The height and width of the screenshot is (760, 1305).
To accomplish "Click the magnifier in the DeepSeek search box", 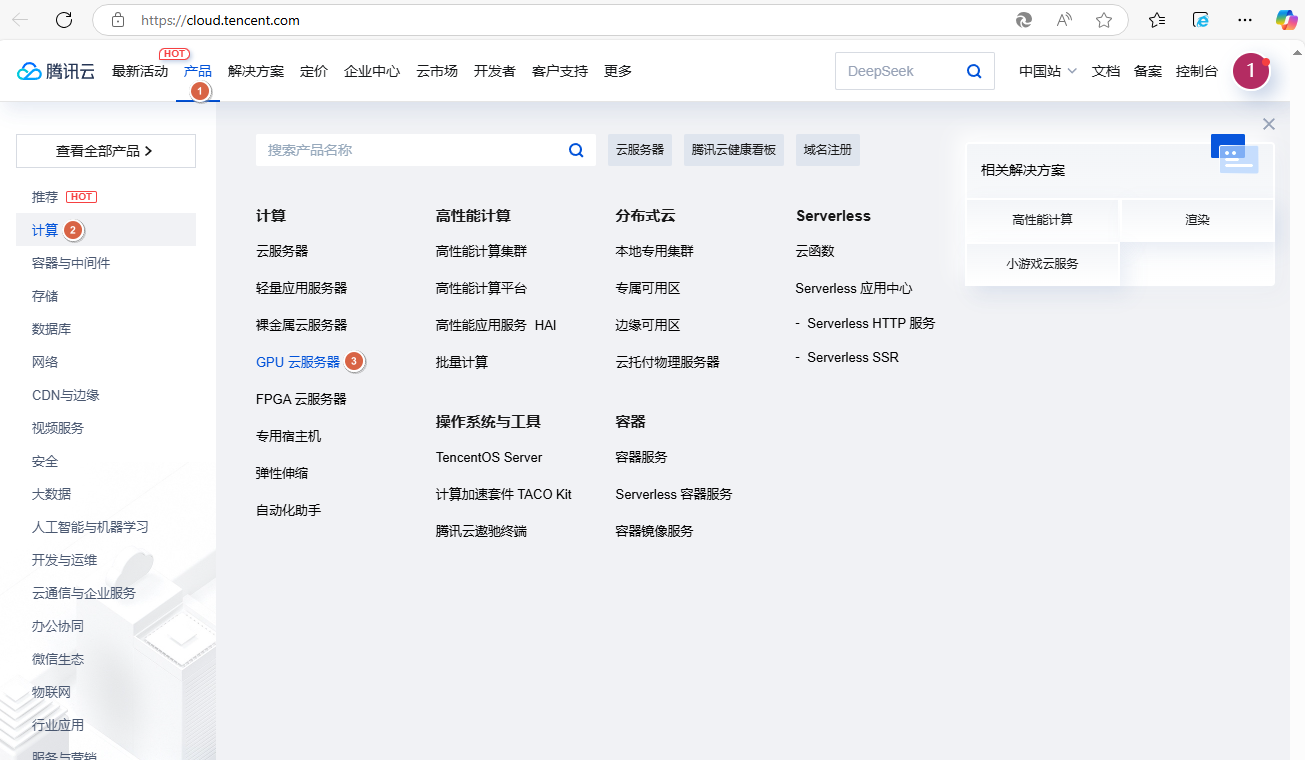I will coord(974,71).
